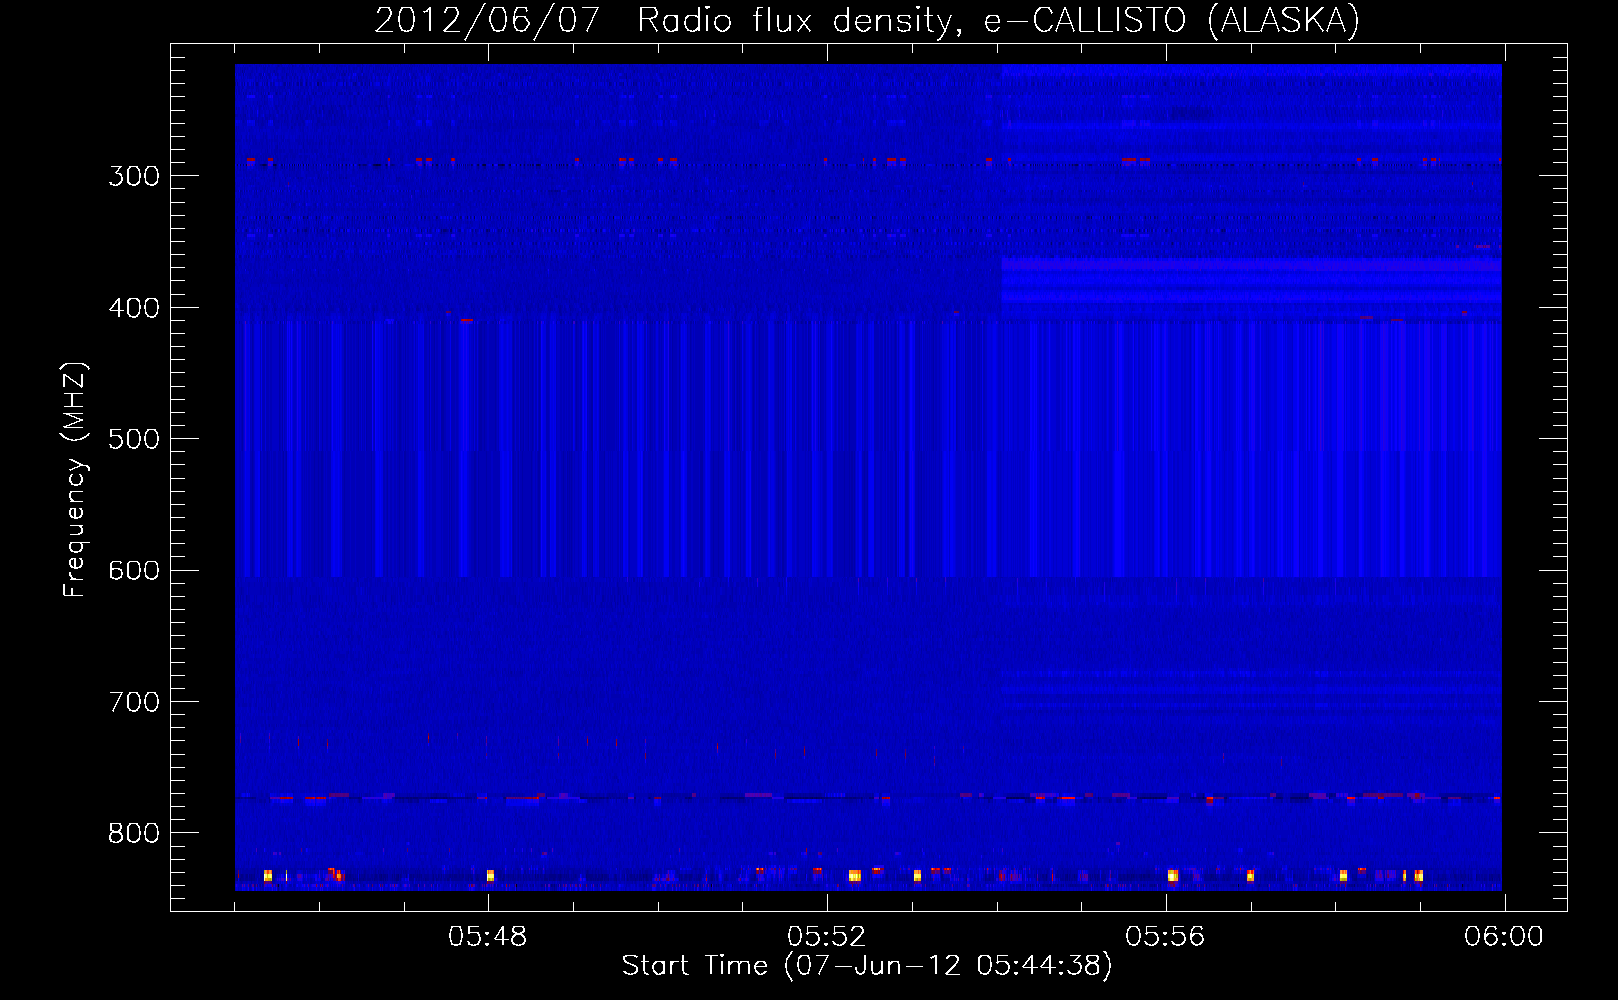
Task: Click the 400 frequency tick label
Action: click(134, 308)
